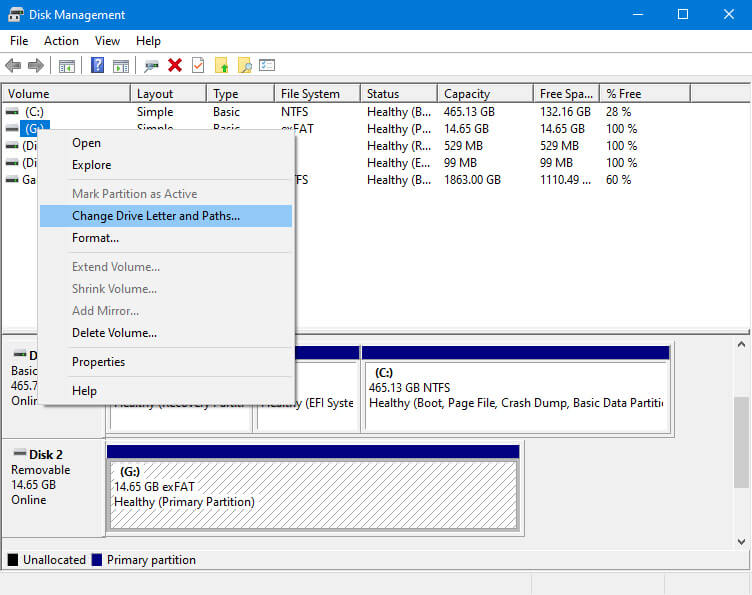
Task: Select the (C:) 465.13 GB NTFS partition block
Action: pos(517,389)
